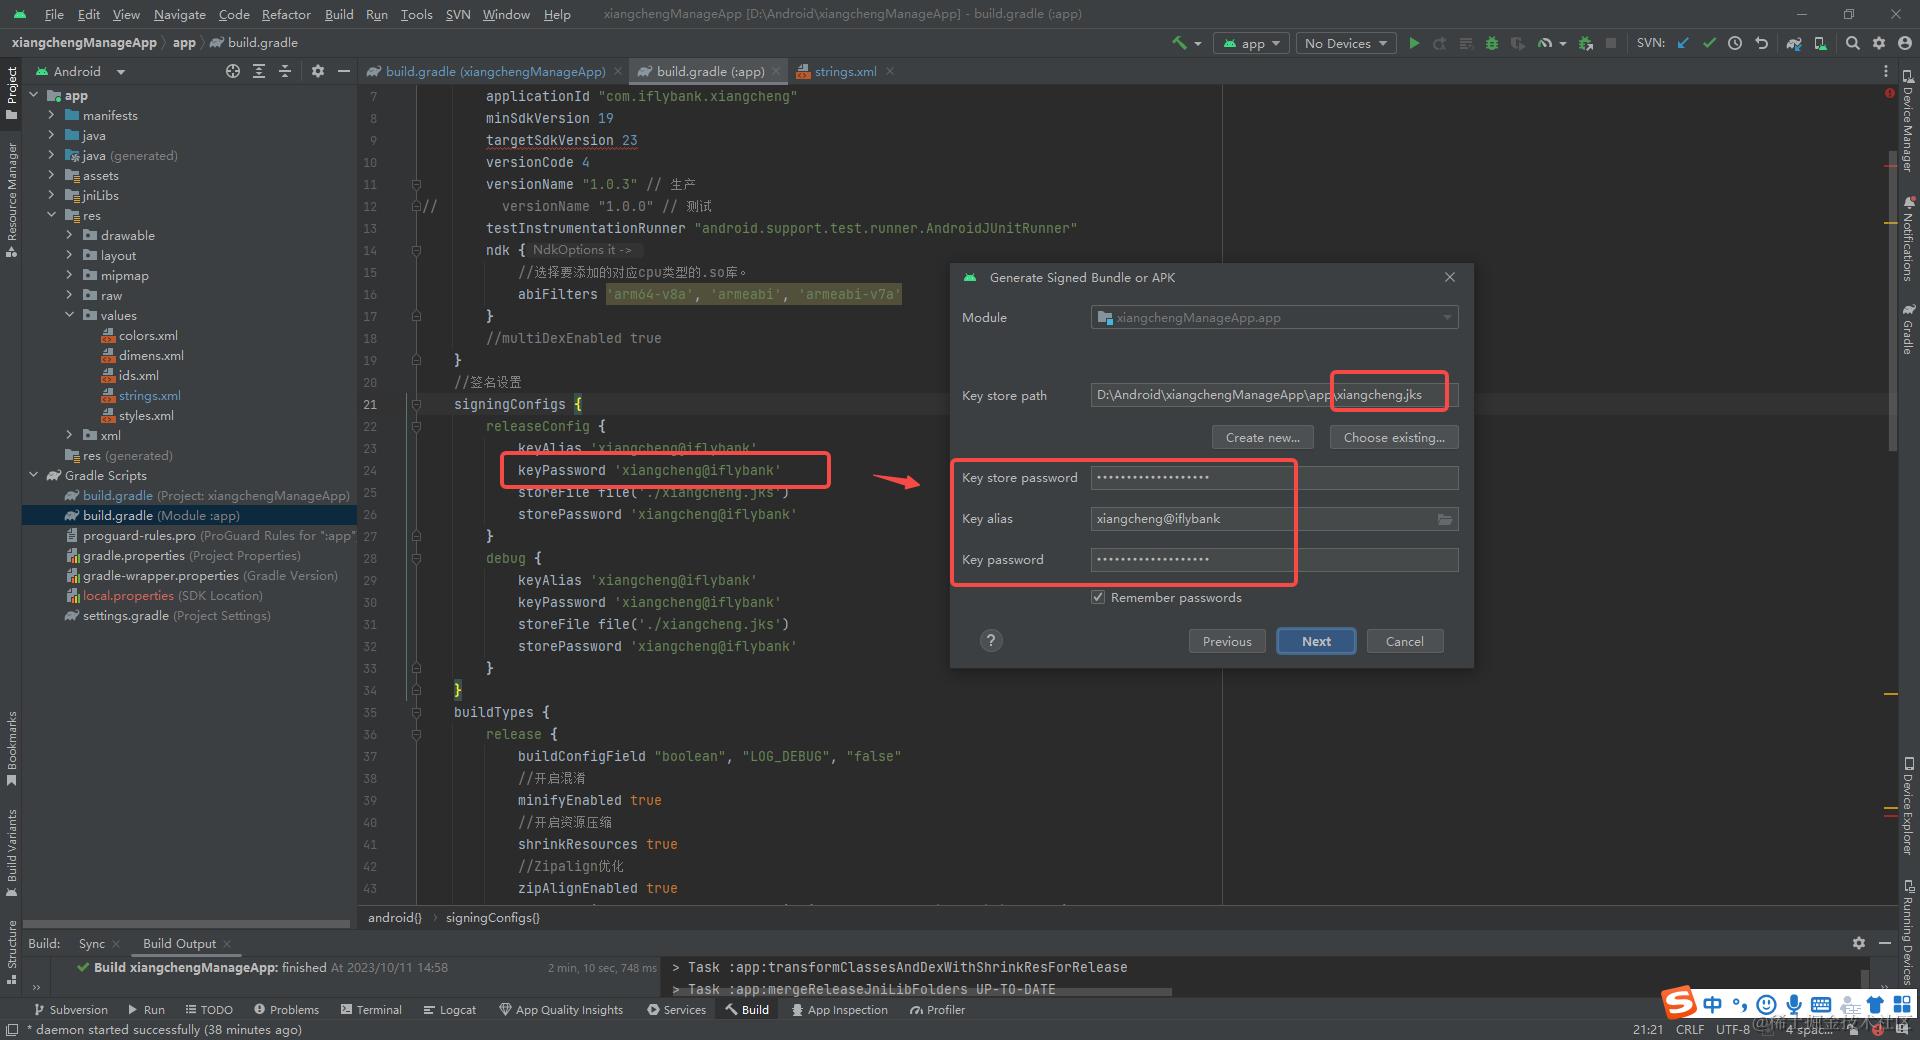
Task: Click the SVN Commit checkmark icon
Action: [1709, 43]
